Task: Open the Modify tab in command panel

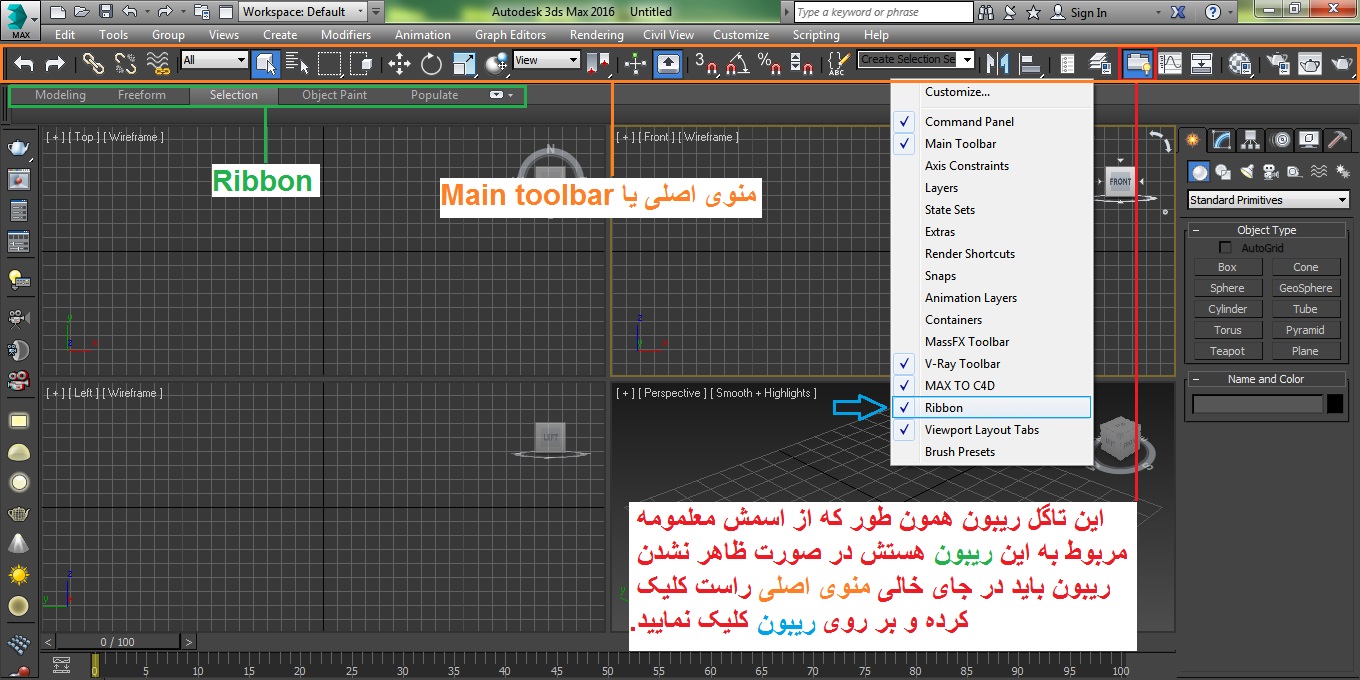Action: tap(1220, 140)
